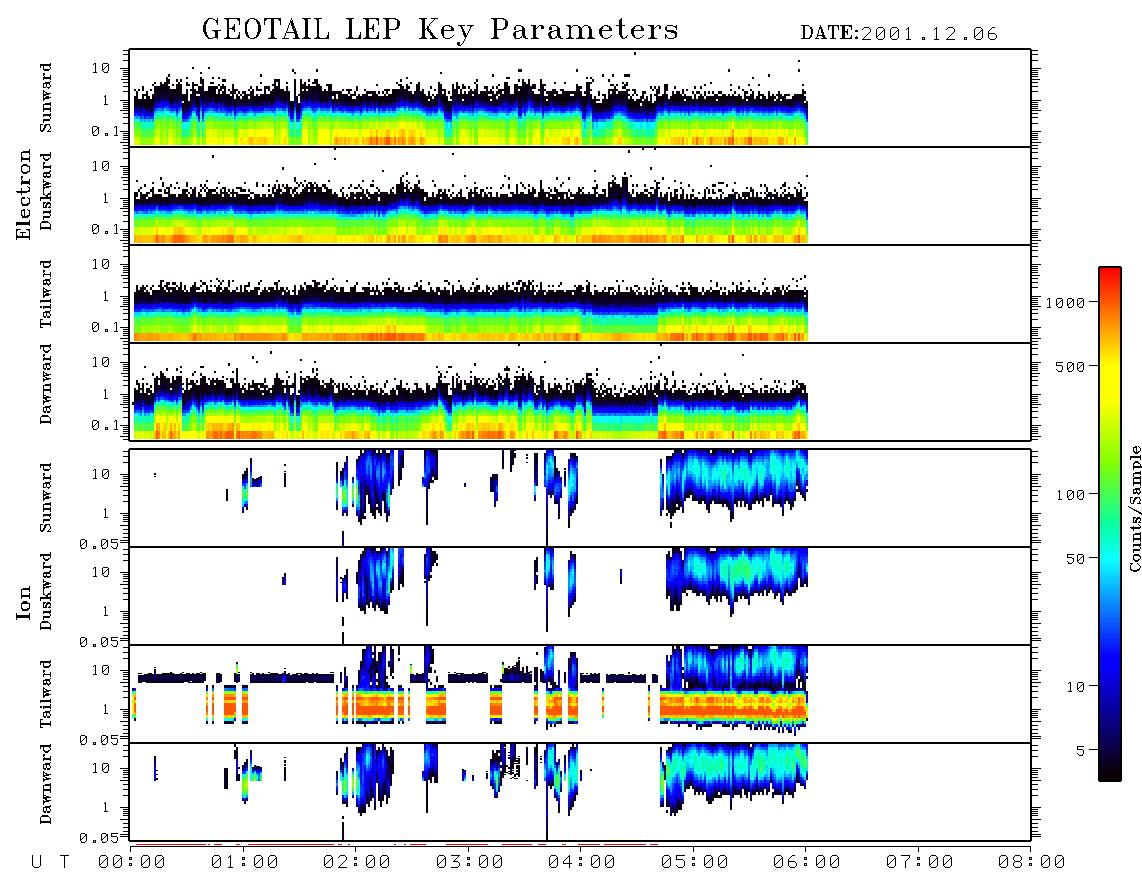Click the "Ion" group axis label
The height and width of the screenshot is (880, 1142).
pos(23,602)
